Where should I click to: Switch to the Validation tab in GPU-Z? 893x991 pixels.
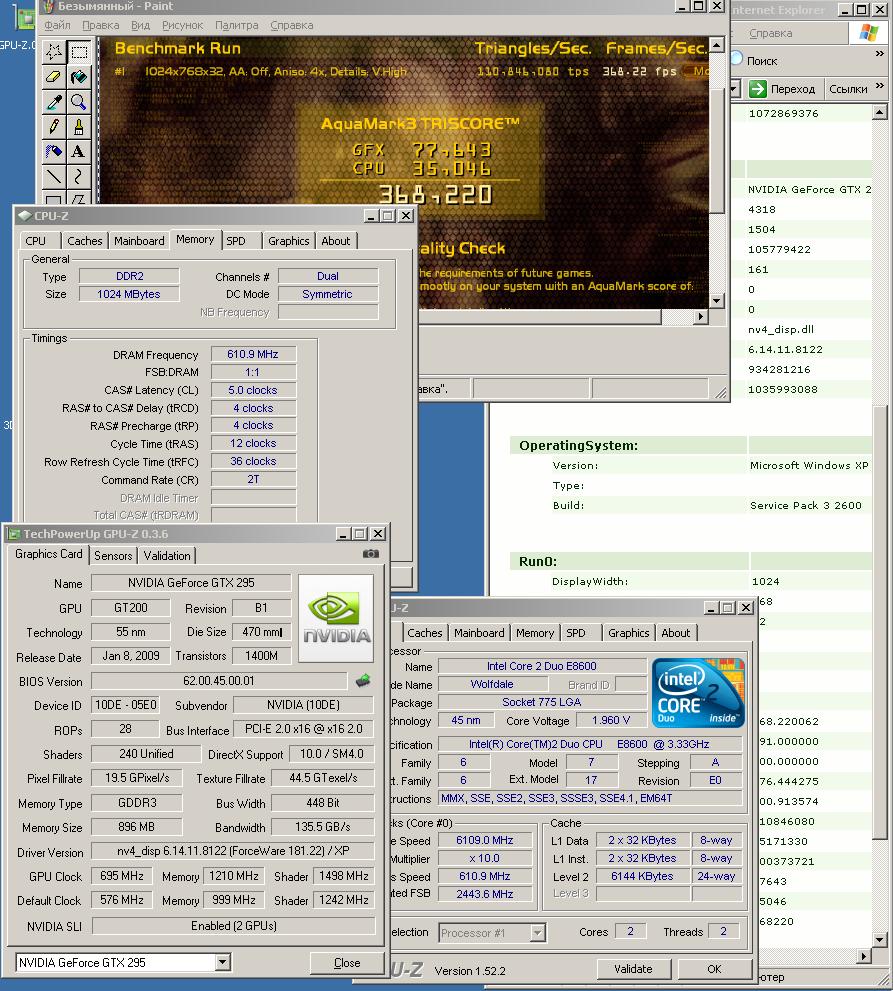tap(167, 556)
